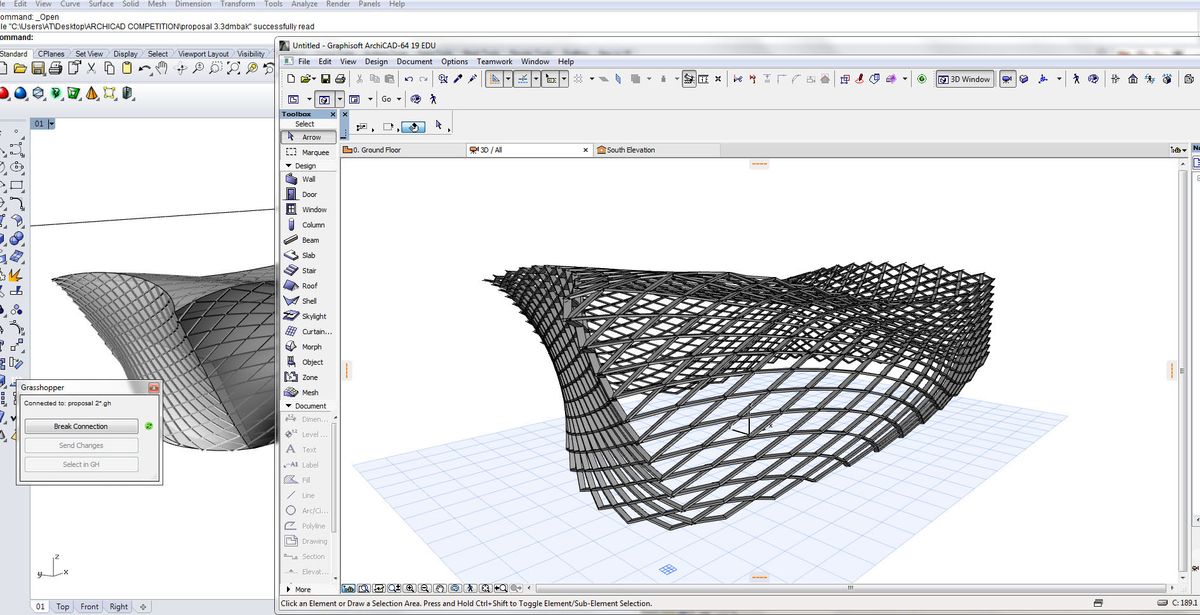Screen dimensions: 1200x615
Task: Choose the Morph tool
Action: pos(311,347)
